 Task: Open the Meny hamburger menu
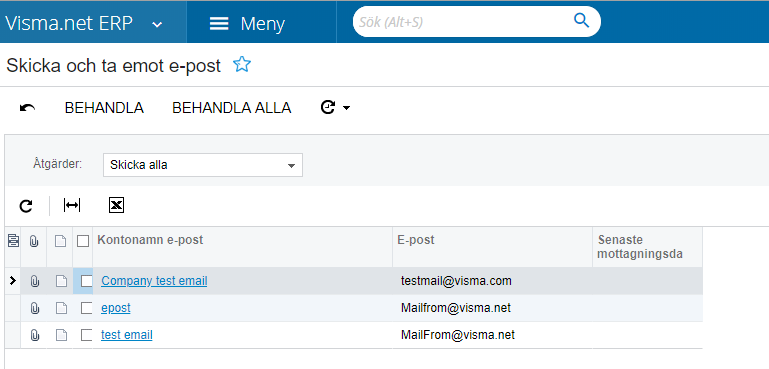pos(247,23)
